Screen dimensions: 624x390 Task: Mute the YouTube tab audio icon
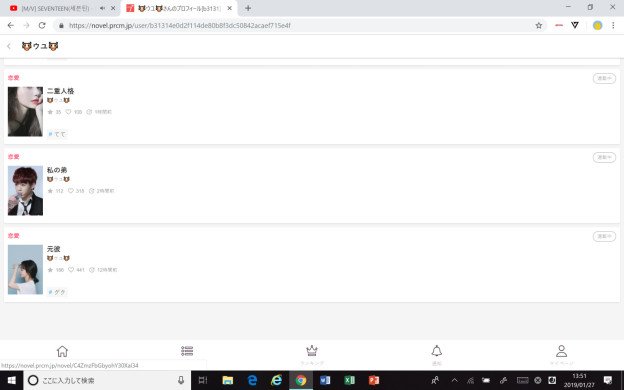(103, 8)
